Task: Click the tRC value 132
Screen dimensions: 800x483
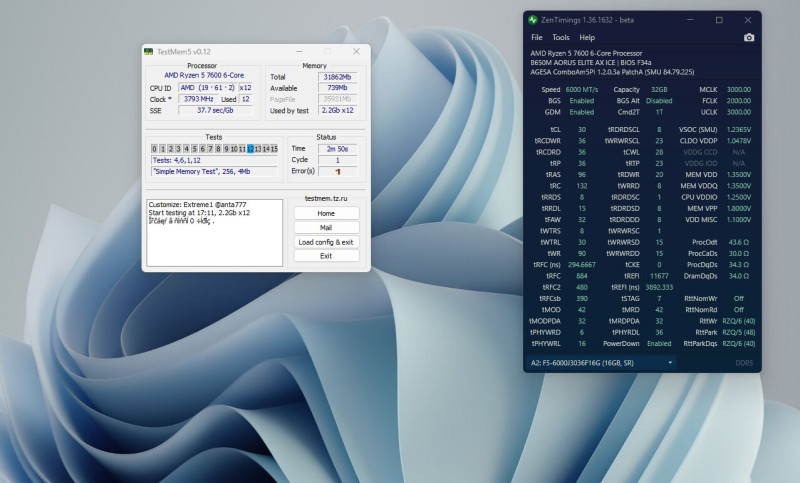Action: point(582,186)
